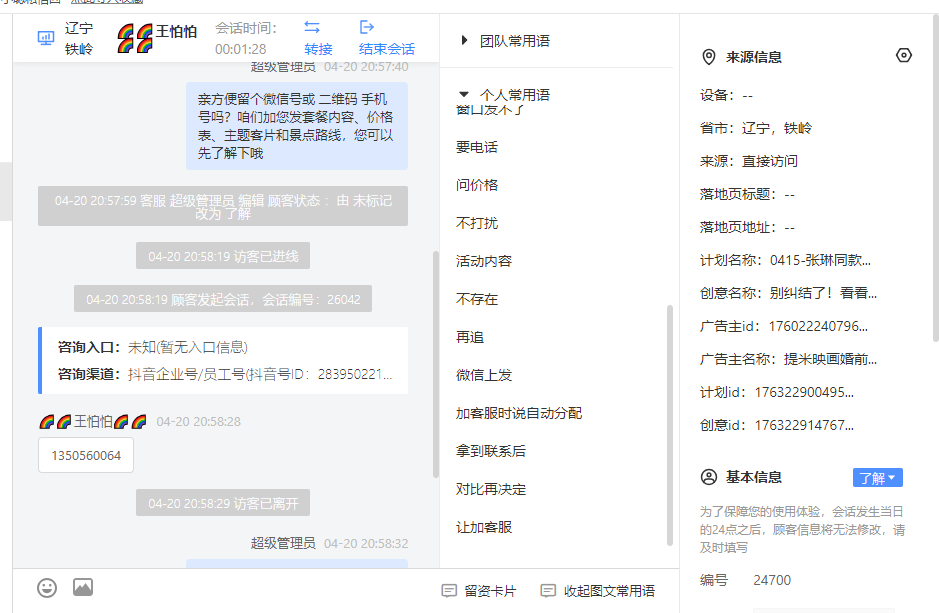This screenshot has width=939, height=613.
Task: Click the end session (结束会话) icon
Action: pyautogui.click(x=366, y=27)
